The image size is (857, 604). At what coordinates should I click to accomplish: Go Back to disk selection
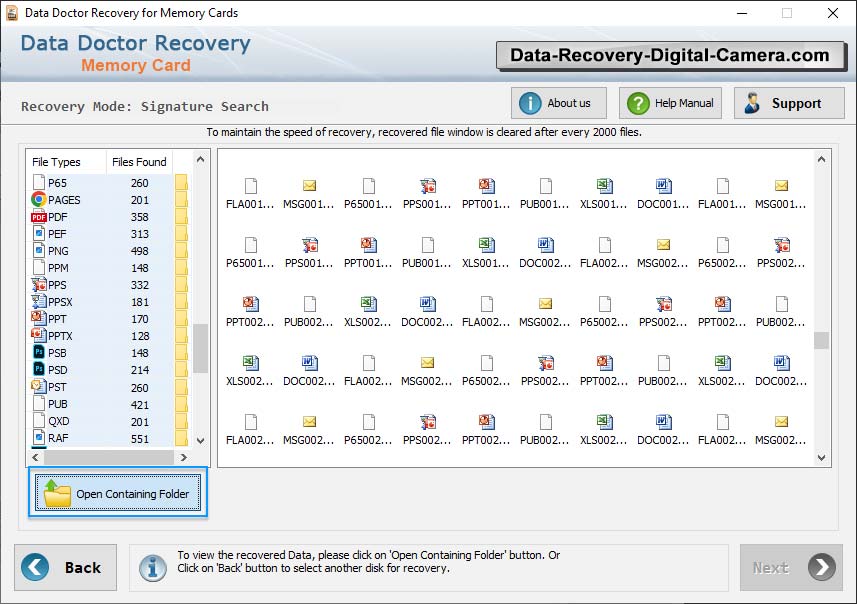point(66,567)
